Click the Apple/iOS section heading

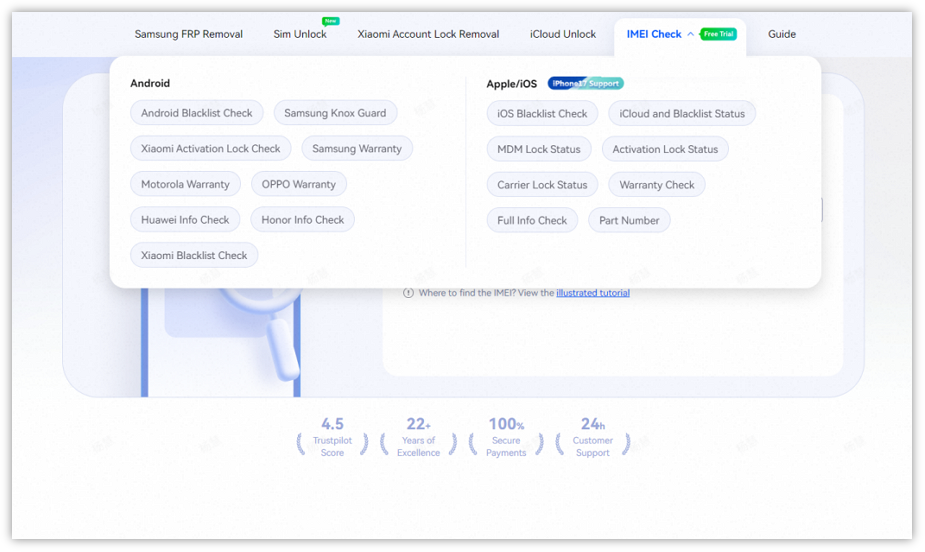coord(511,84)
